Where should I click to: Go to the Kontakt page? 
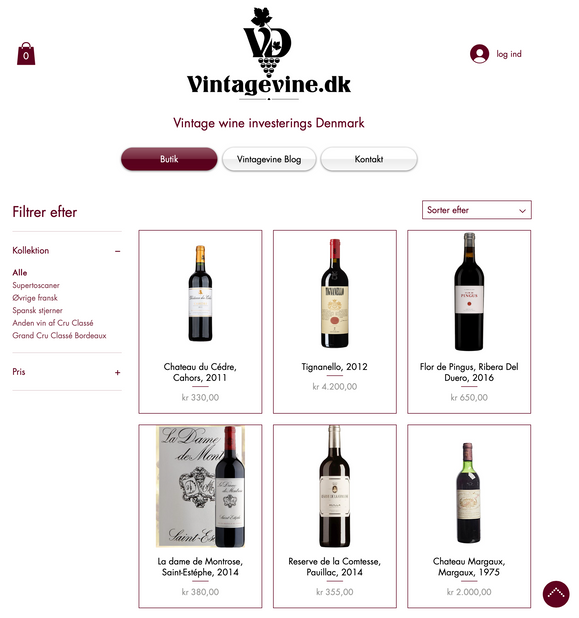point(369,159)
